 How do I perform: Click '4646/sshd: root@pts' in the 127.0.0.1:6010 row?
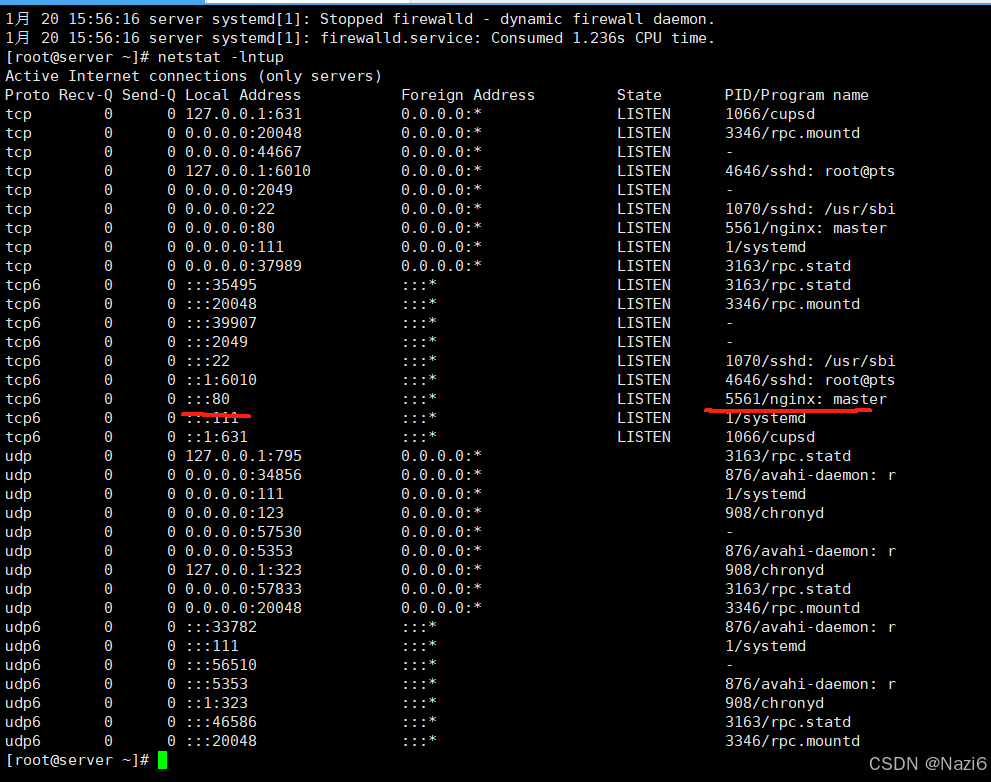tap(810, 171)
